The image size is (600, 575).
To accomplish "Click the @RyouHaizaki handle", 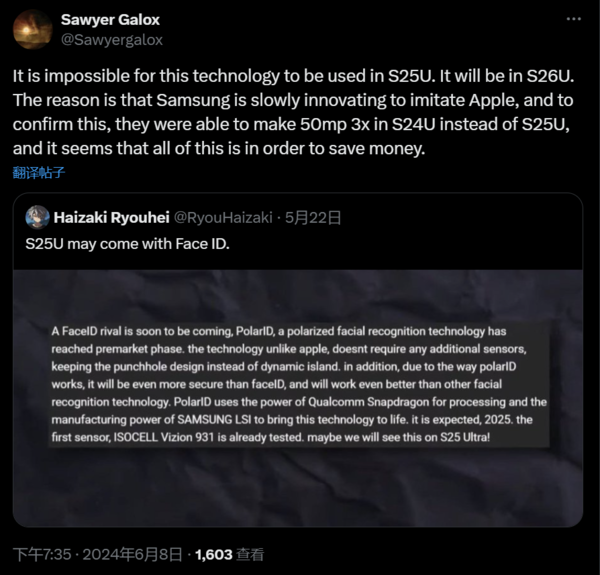I will point(216,217).
